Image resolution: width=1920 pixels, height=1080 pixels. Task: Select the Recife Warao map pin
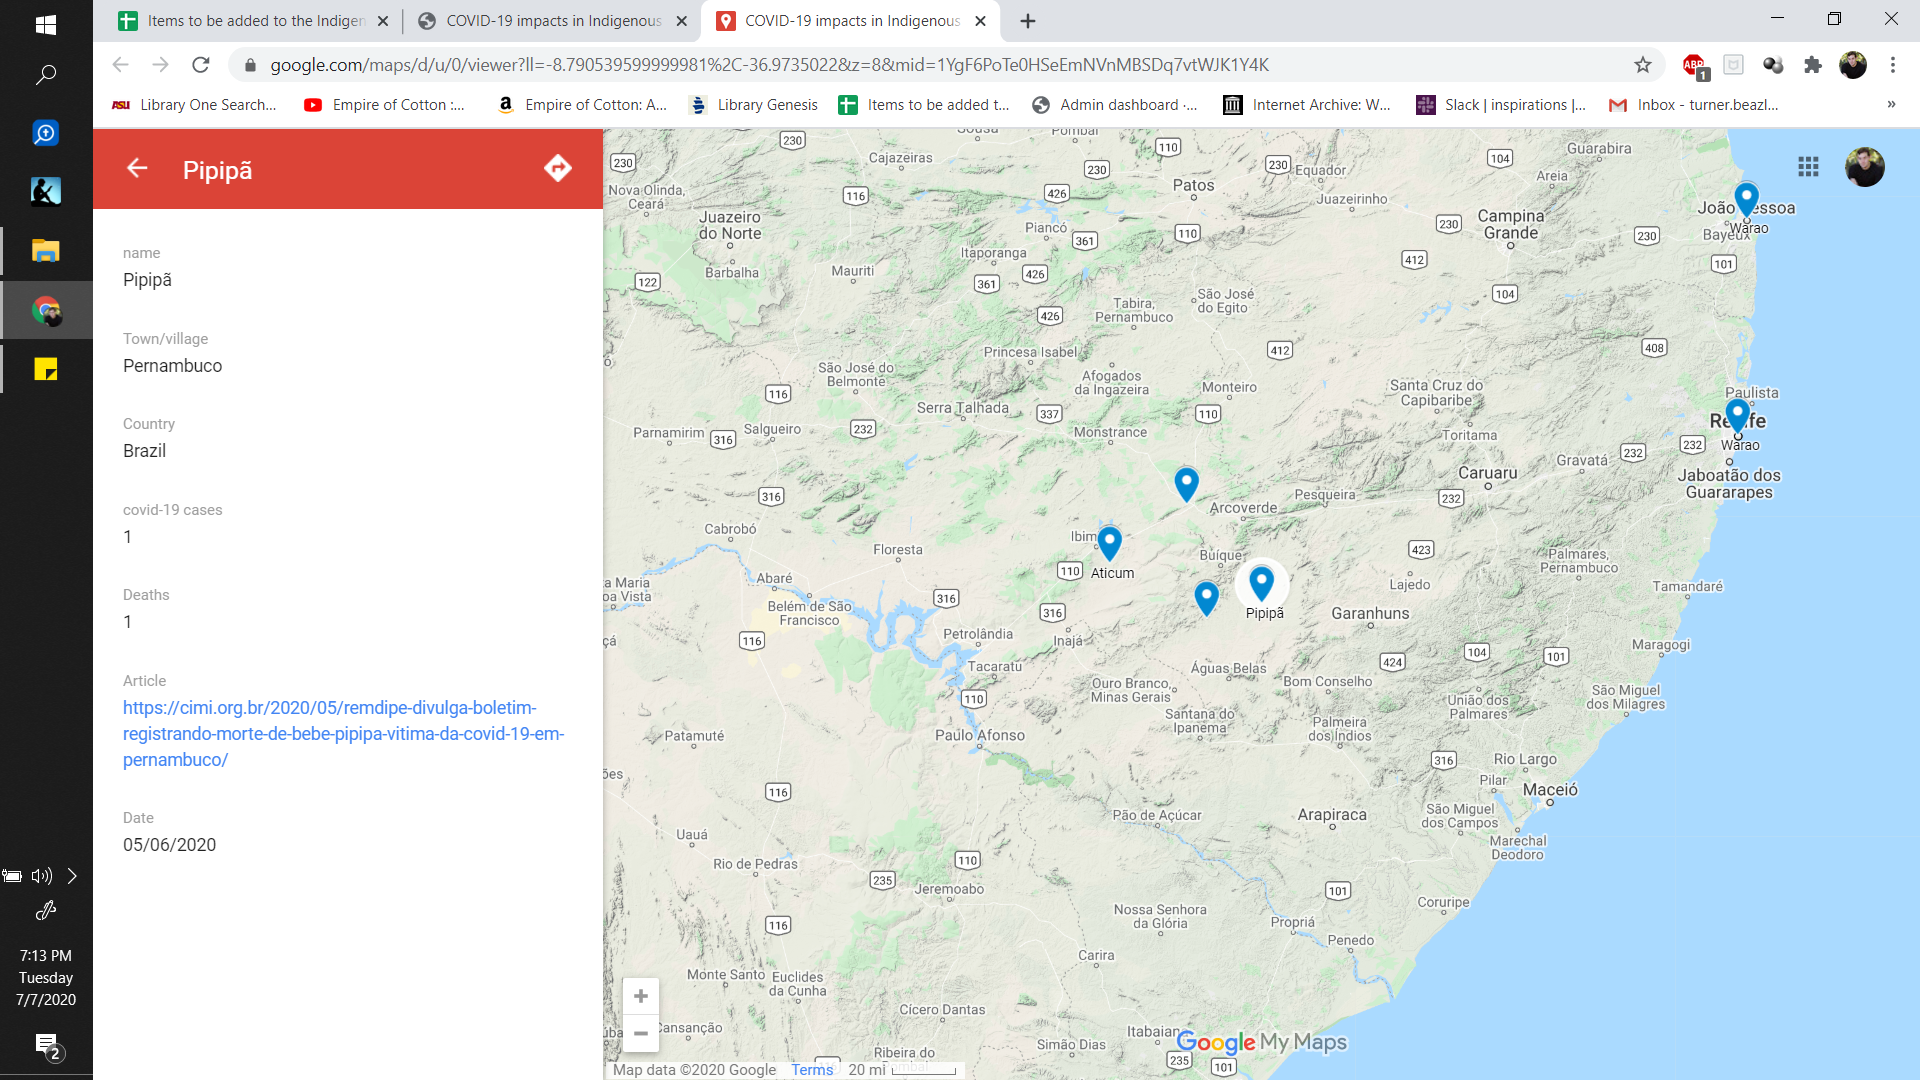[1737, 414]
